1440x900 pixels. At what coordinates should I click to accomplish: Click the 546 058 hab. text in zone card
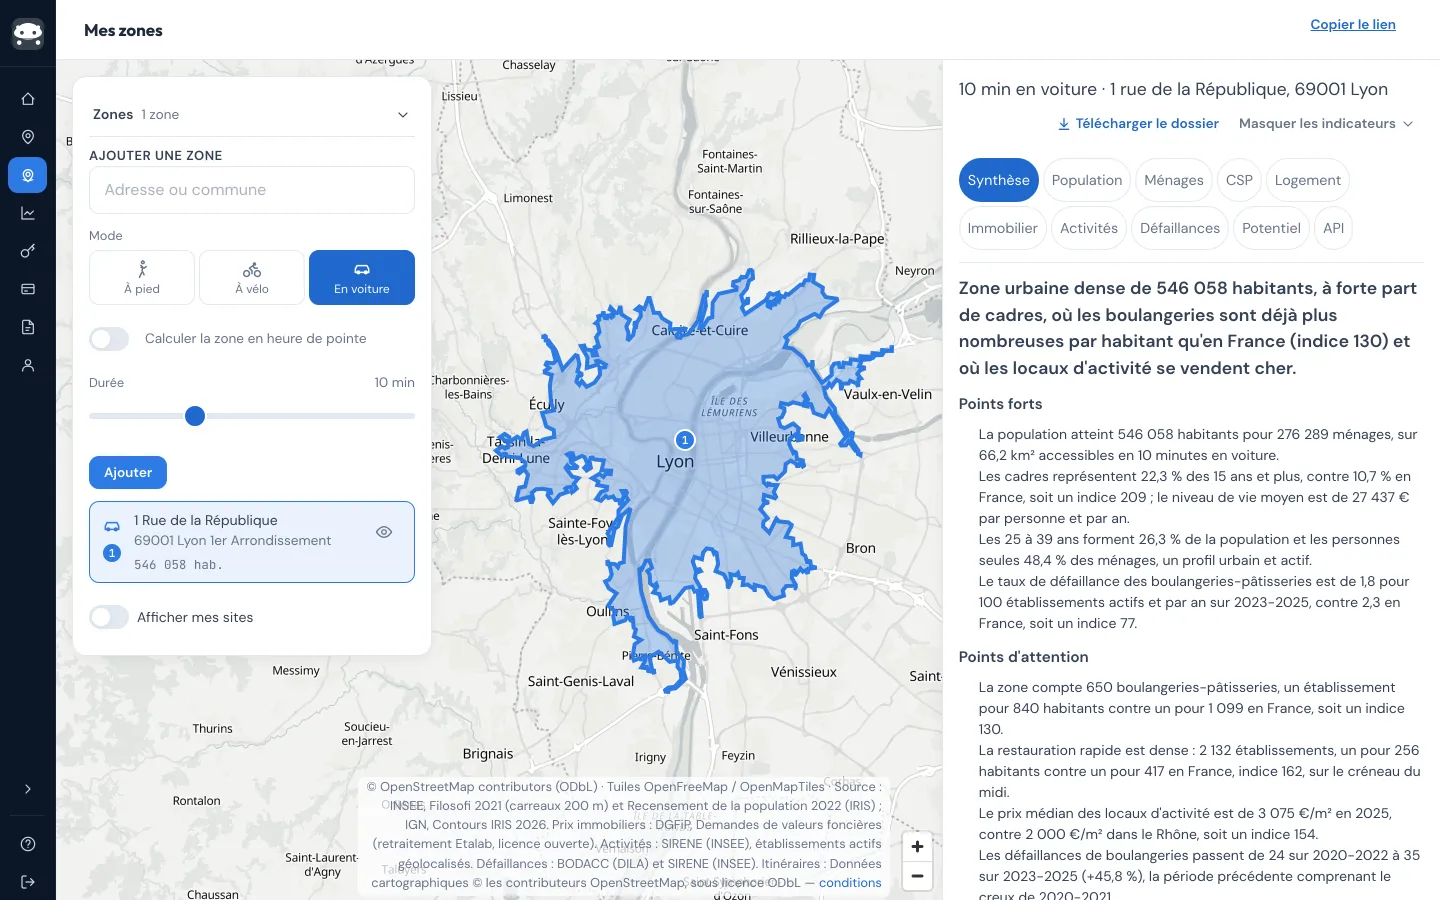(x=178, y=565)
